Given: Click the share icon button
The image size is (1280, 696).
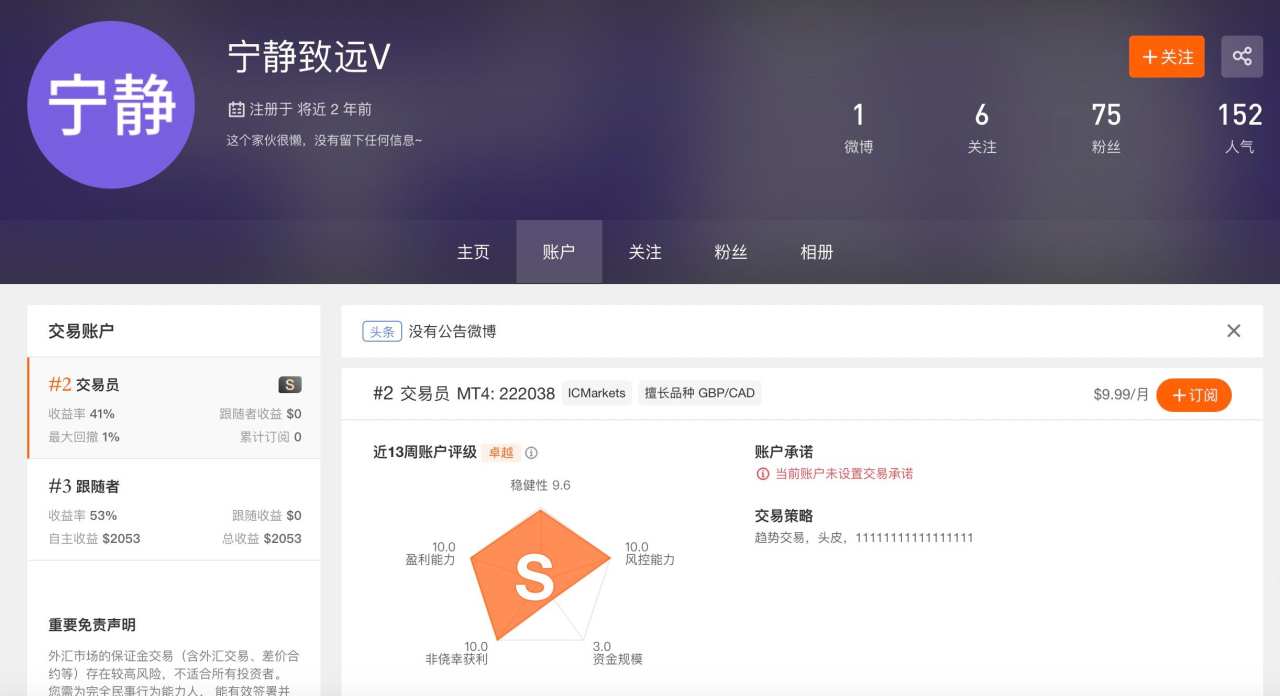Looking at the screenshot, I should click(x=1242, y=57).
